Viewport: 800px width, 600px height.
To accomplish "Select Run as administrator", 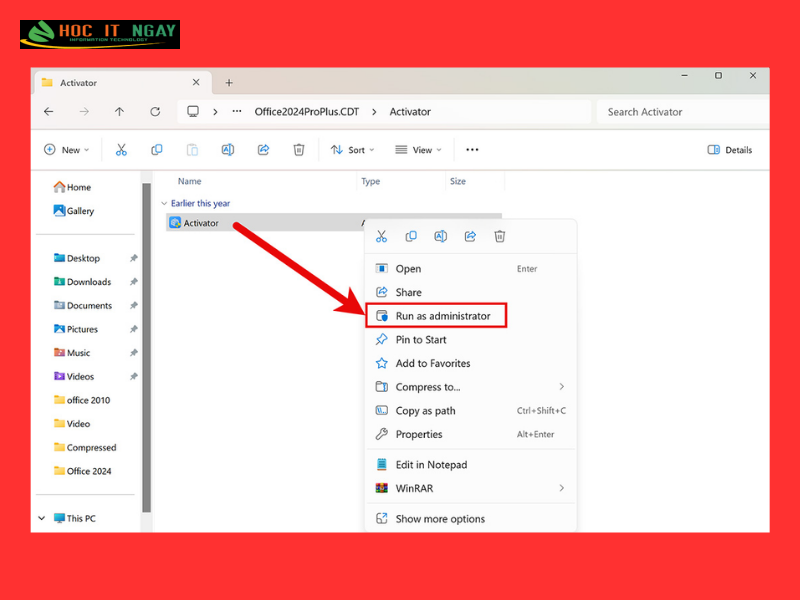I will 436,316.
